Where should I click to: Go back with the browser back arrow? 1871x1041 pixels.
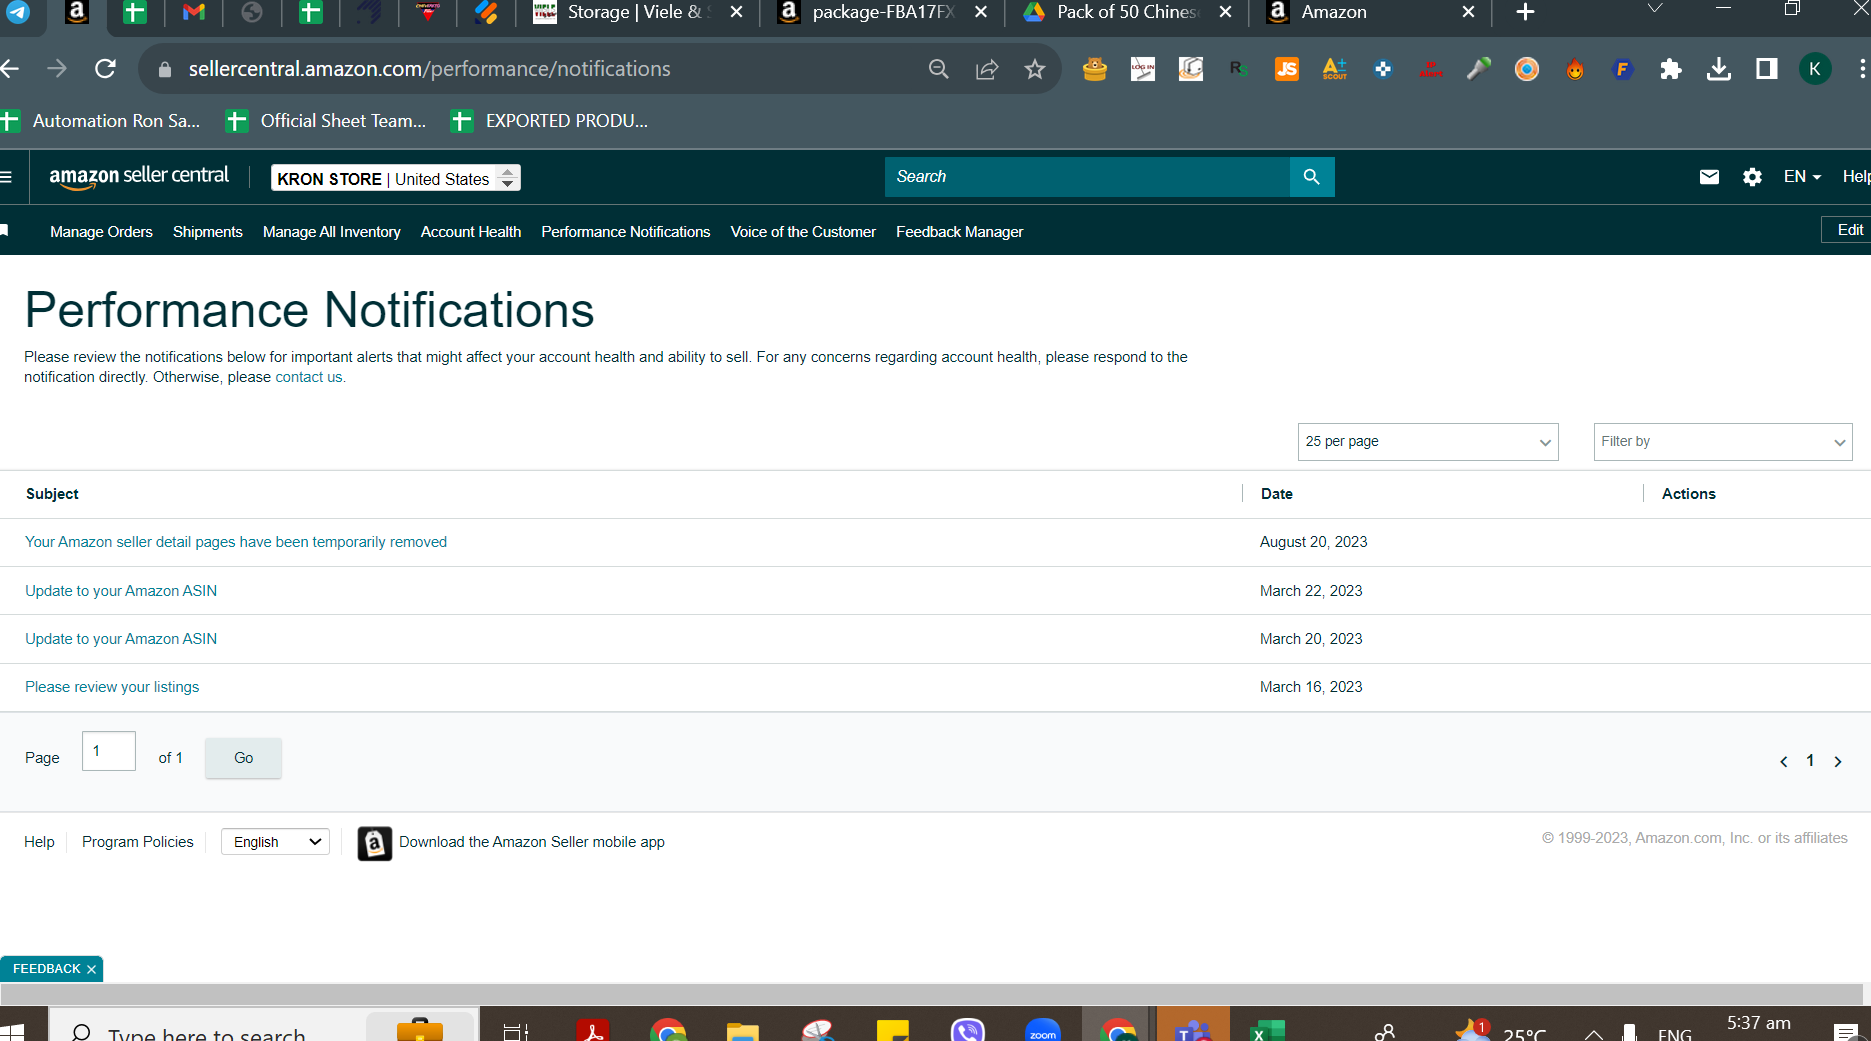pos(10,69)
